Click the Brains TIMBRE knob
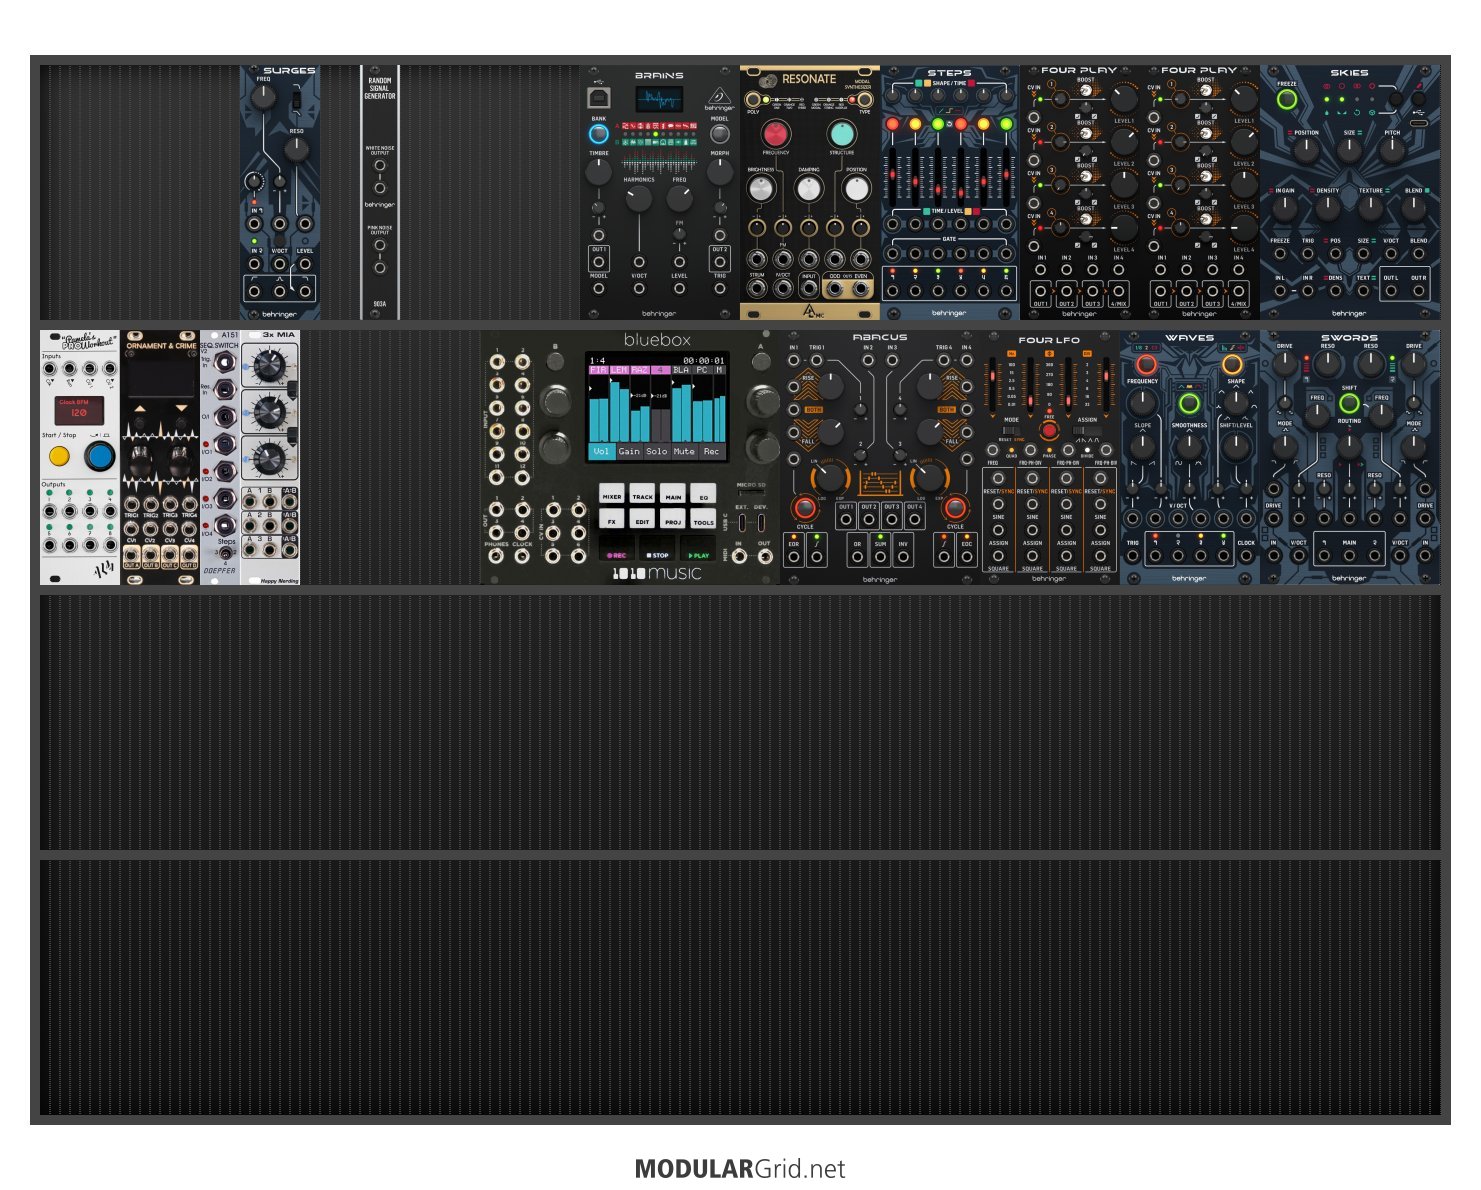The height and width of the screenshot is (1190, 1481). click(x=598, y=171)
